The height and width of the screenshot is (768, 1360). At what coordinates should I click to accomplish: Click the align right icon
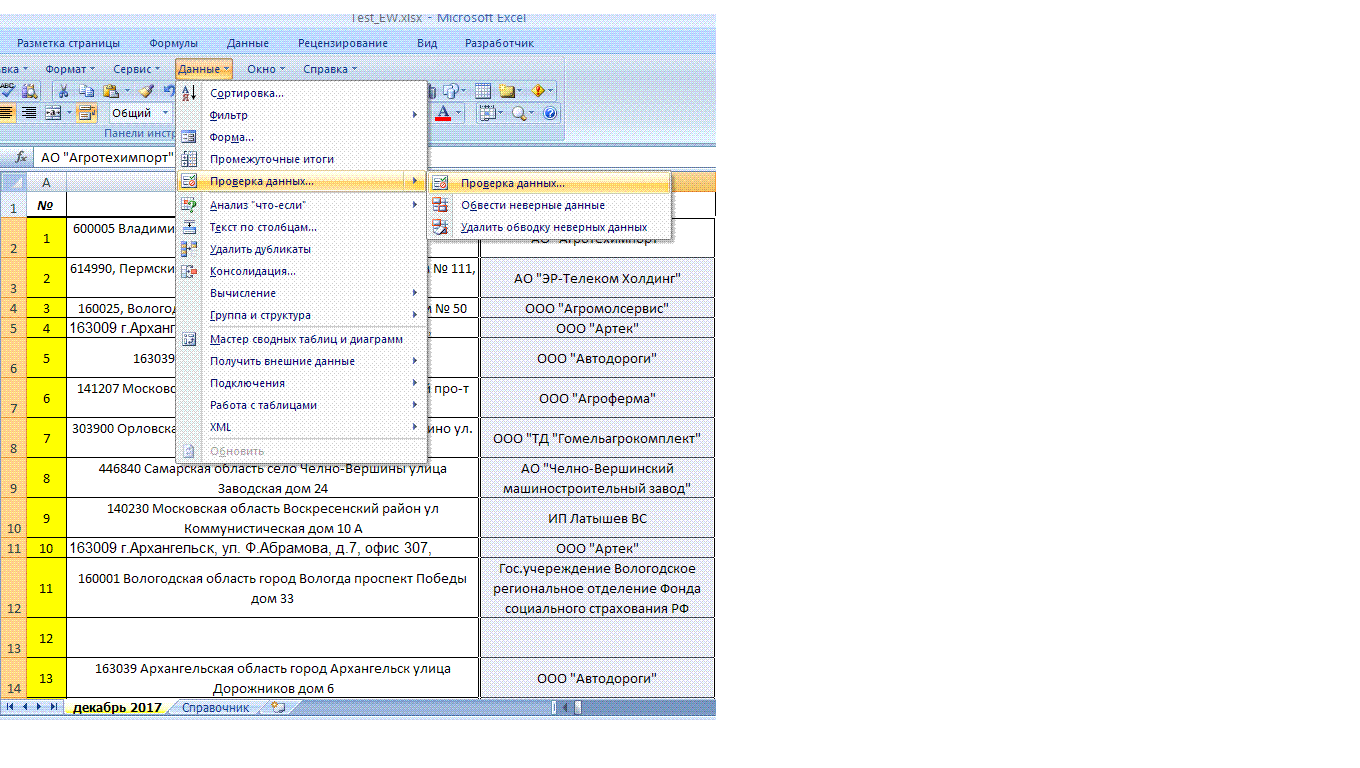pos(29,113)
